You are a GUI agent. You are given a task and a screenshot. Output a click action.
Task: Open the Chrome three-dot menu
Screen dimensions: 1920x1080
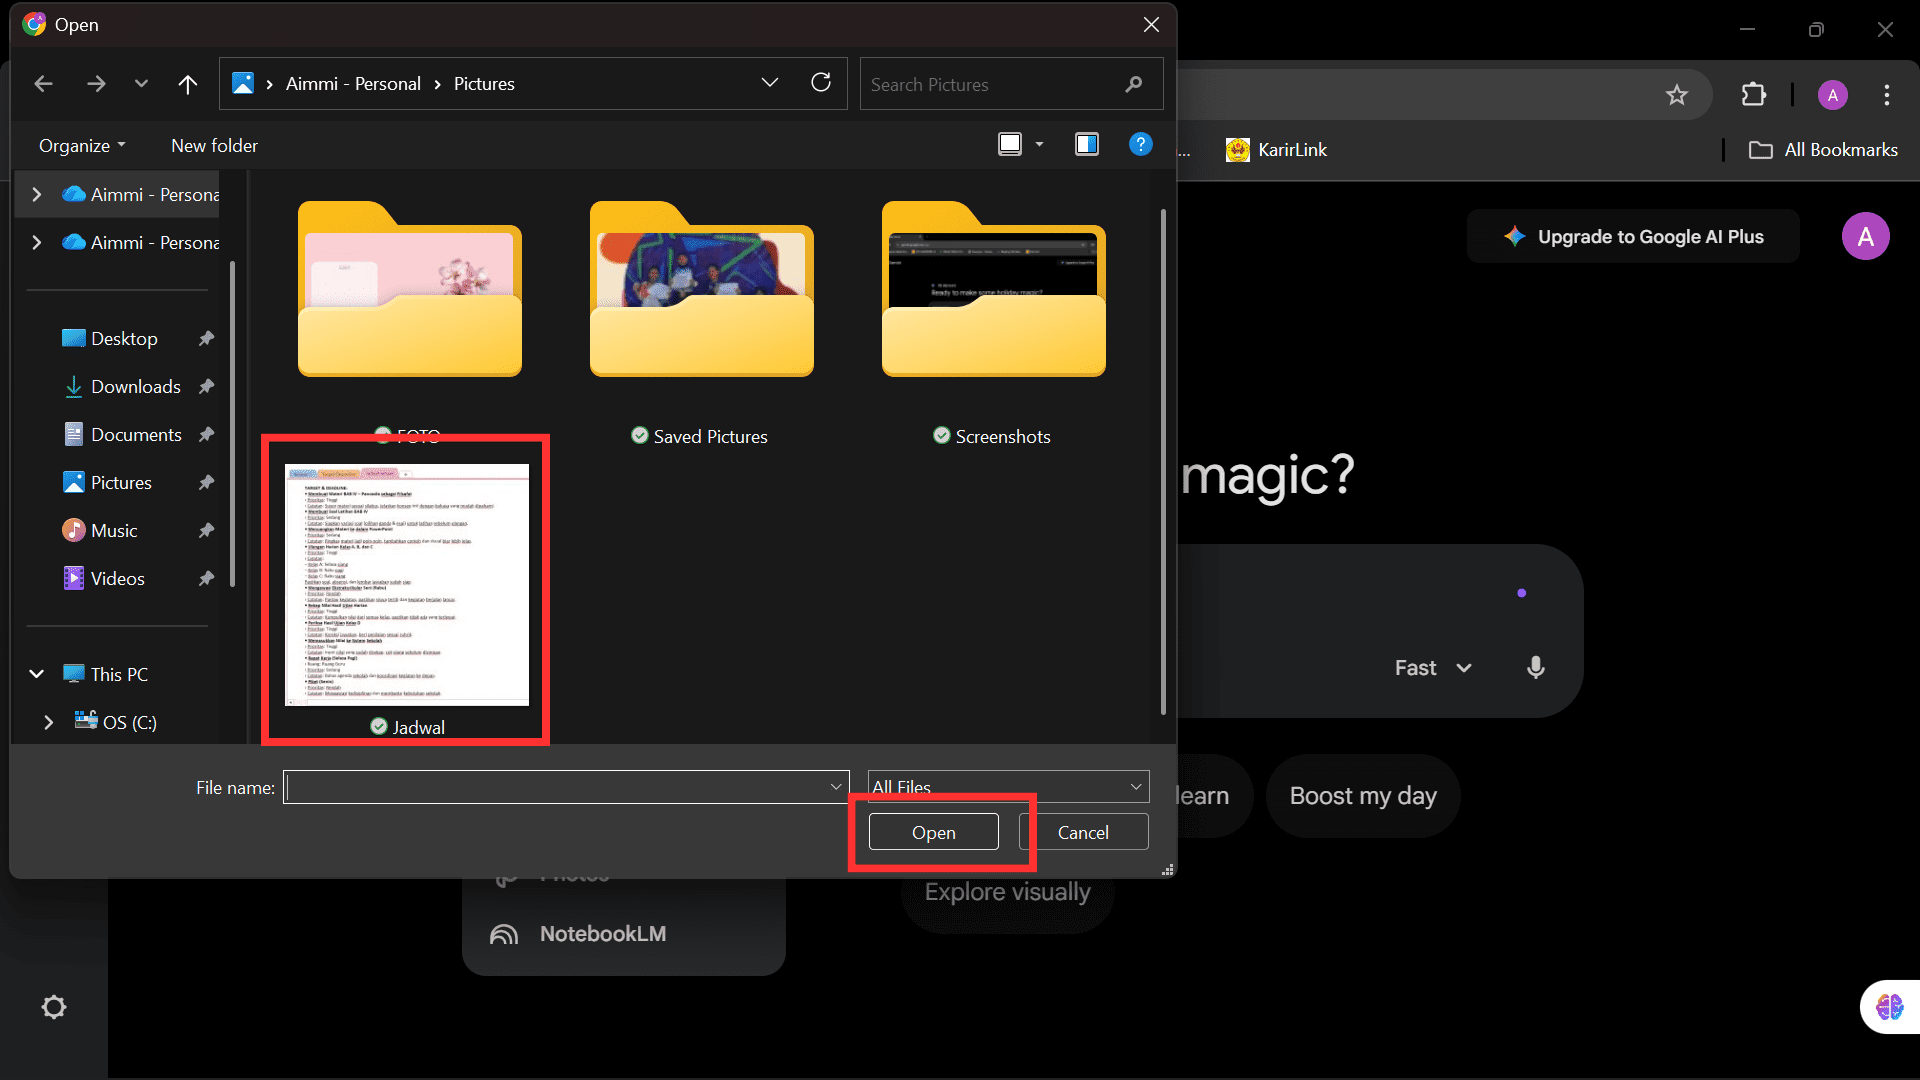click(x=1887, y=95)
